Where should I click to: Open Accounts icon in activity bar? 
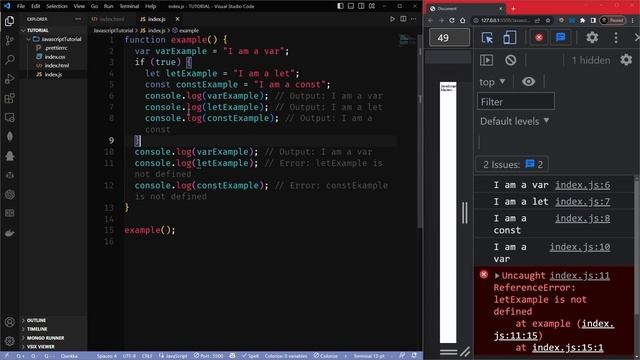(9, 322)
